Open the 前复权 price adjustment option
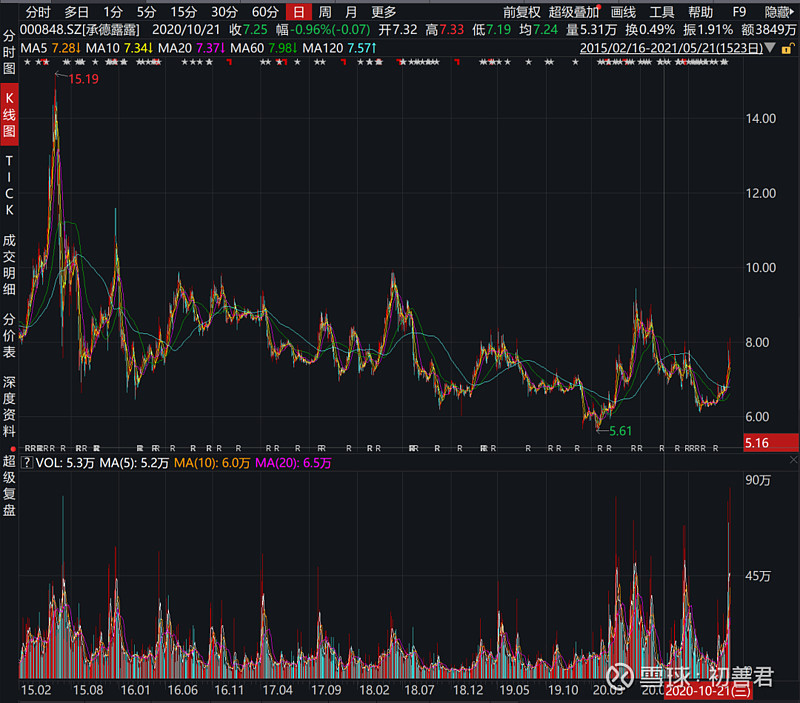Viewport: 800px width, 703px height. point(521,12)
